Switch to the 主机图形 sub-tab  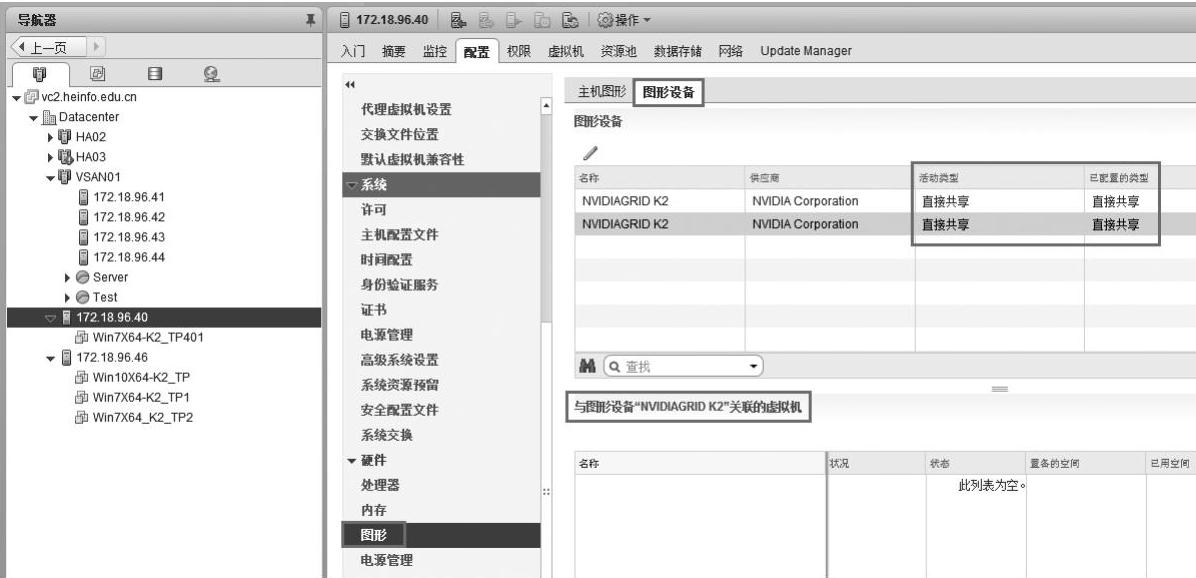tap(602, 92)
